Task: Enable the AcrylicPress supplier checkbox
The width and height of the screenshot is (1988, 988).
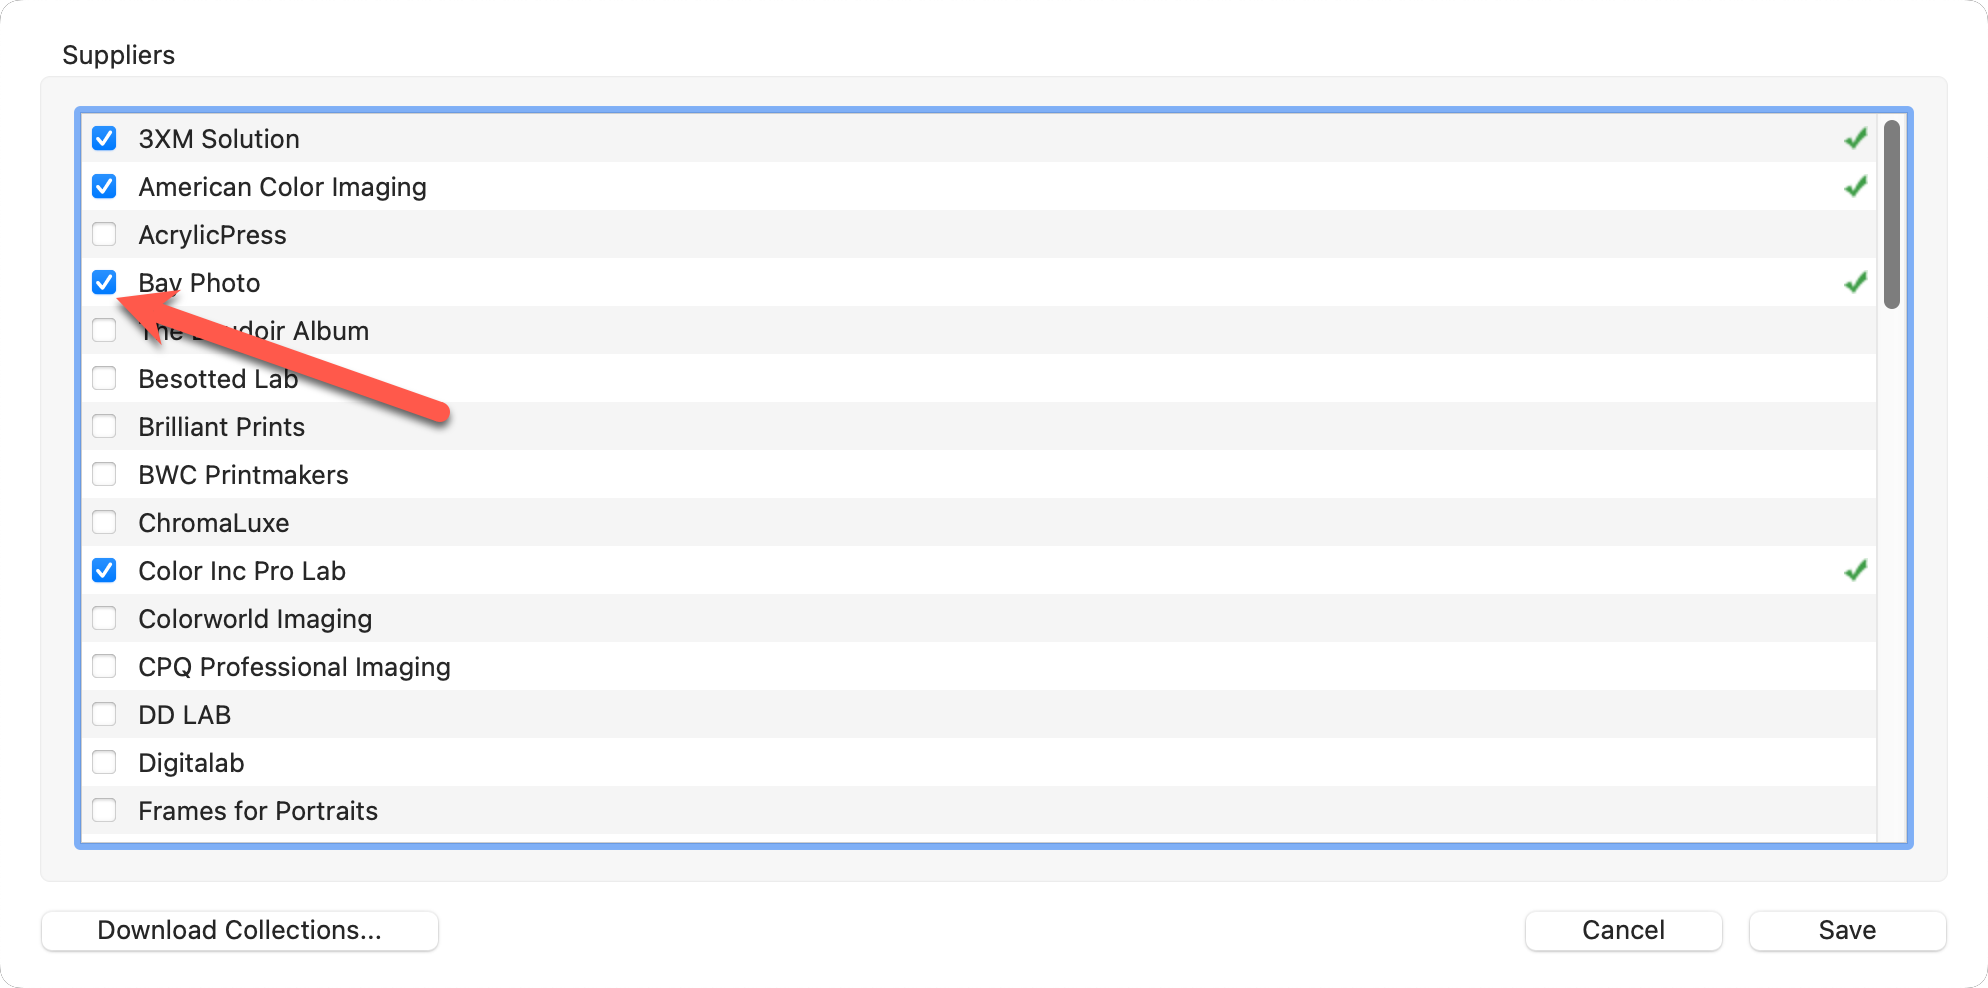Action: 104,235
